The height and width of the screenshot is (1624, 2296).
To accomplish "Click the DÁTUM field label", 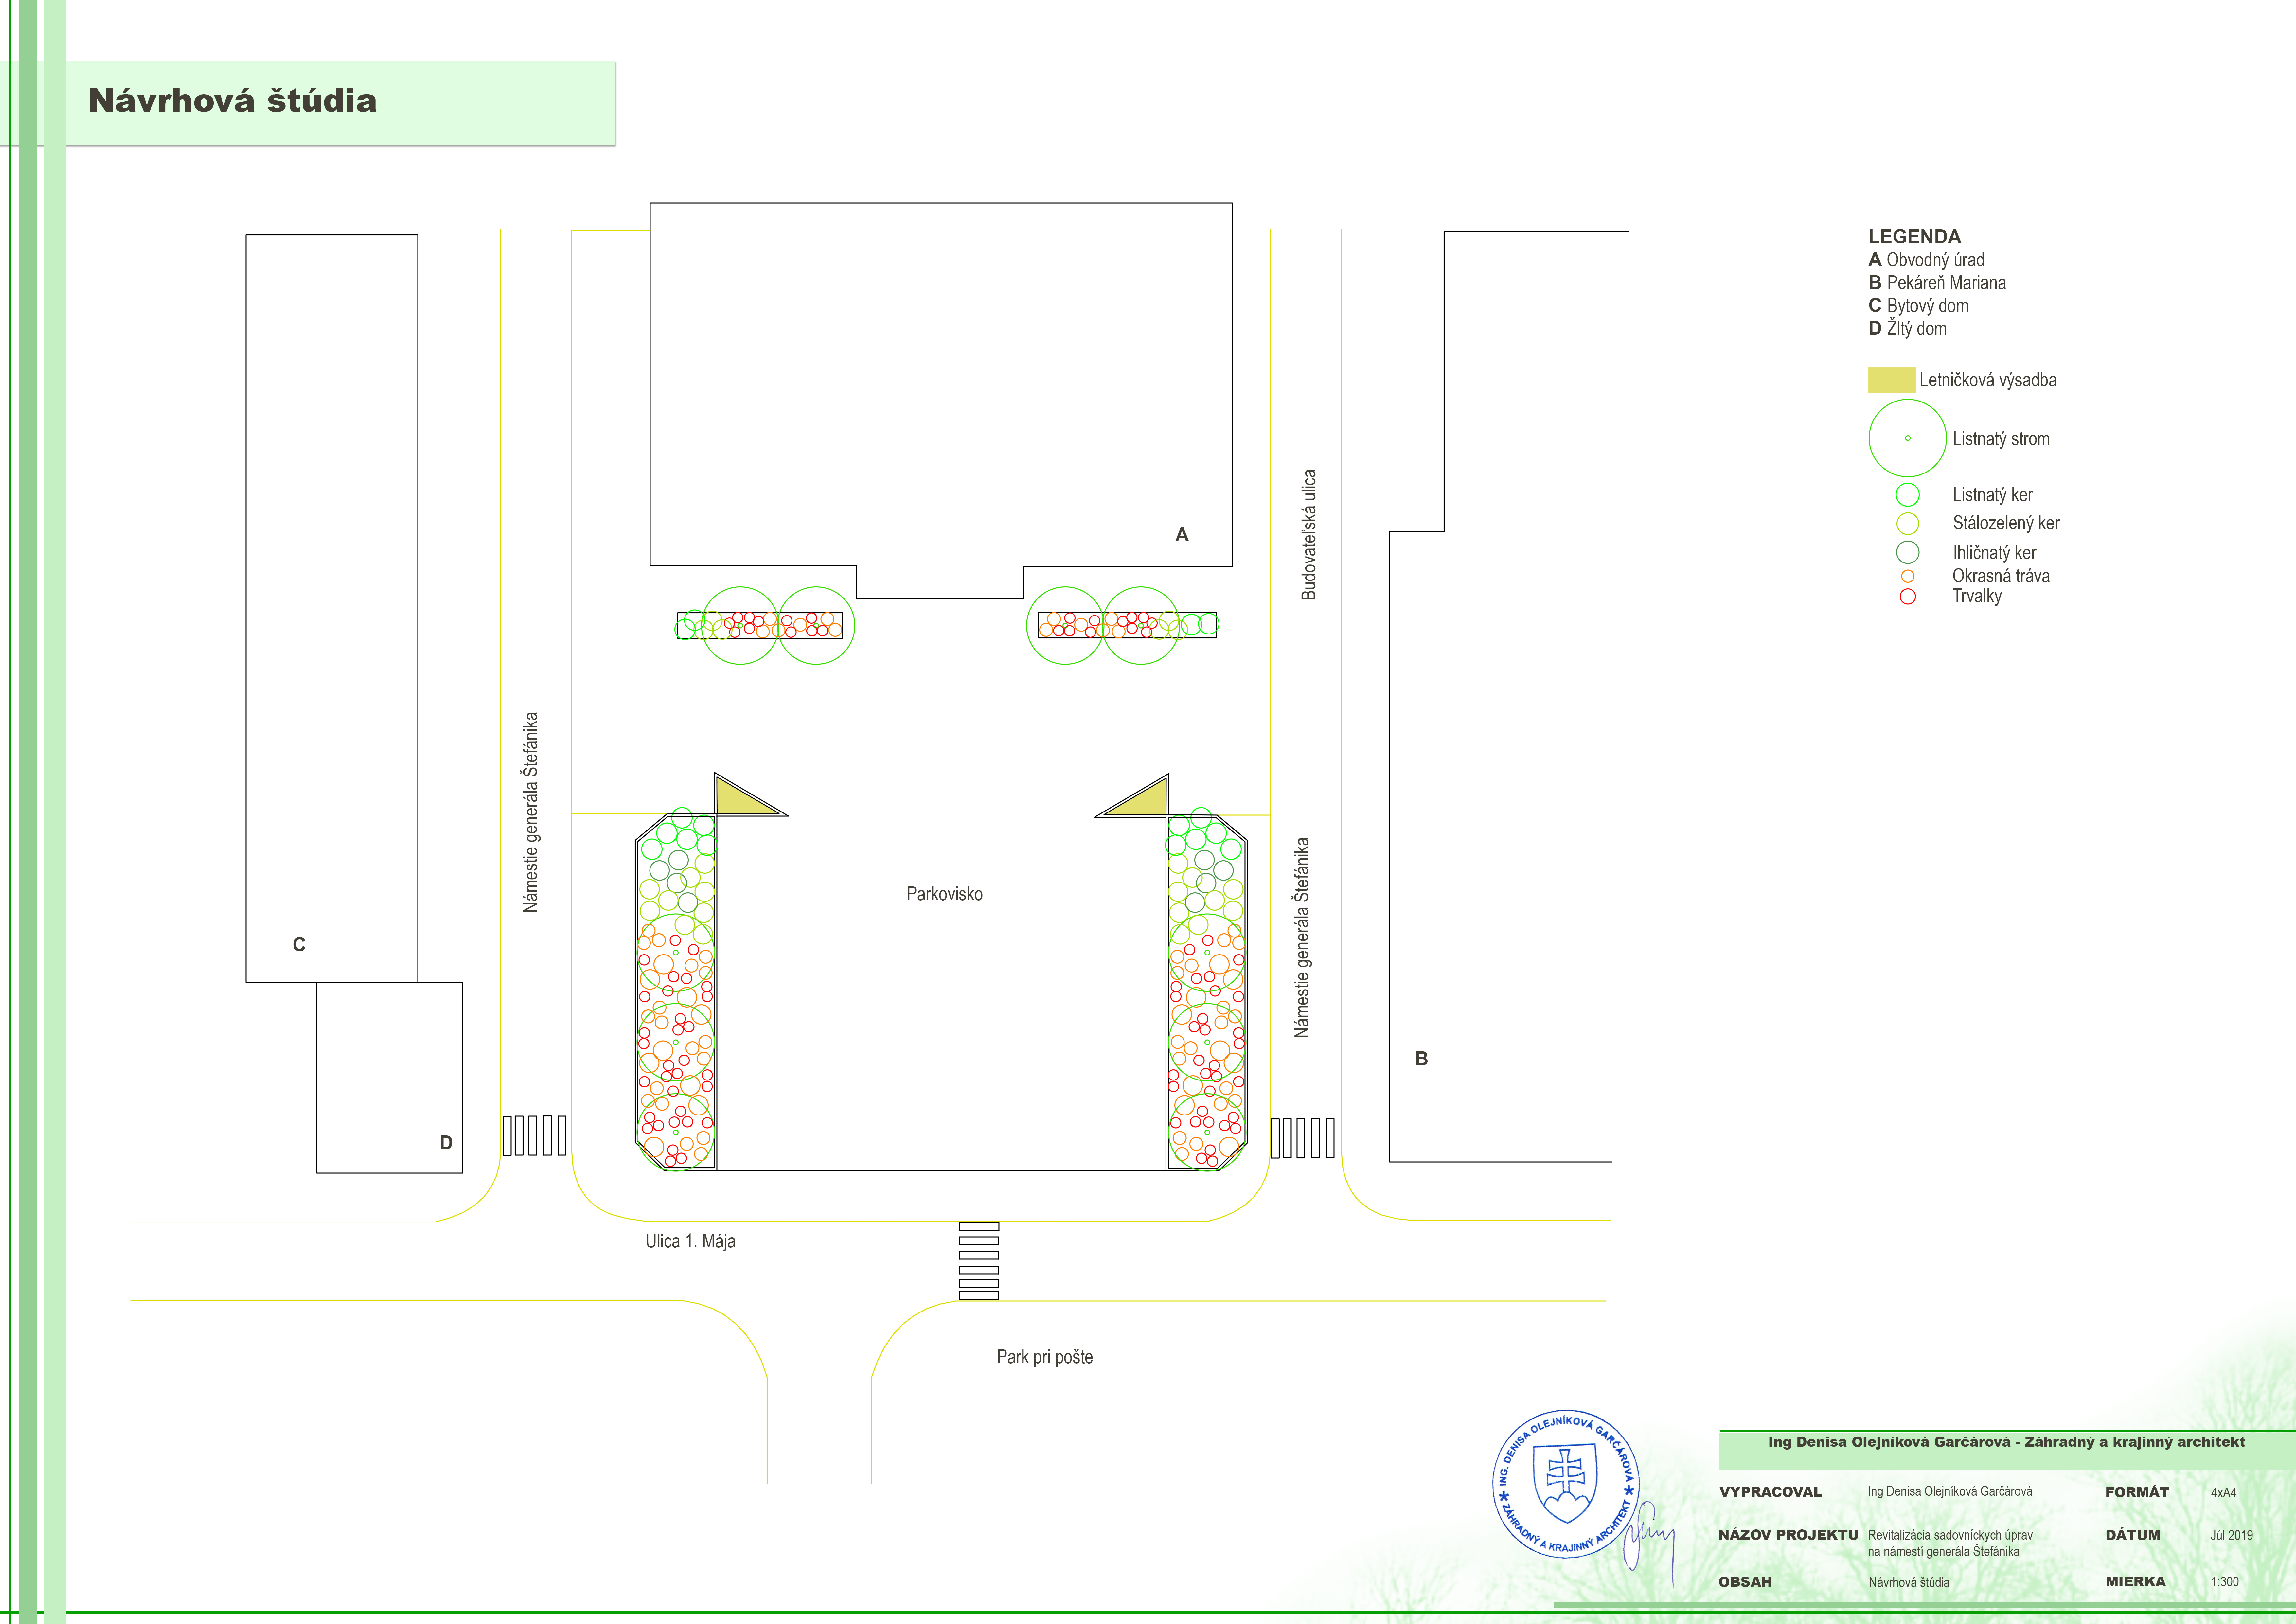I will [2133, 1535].
